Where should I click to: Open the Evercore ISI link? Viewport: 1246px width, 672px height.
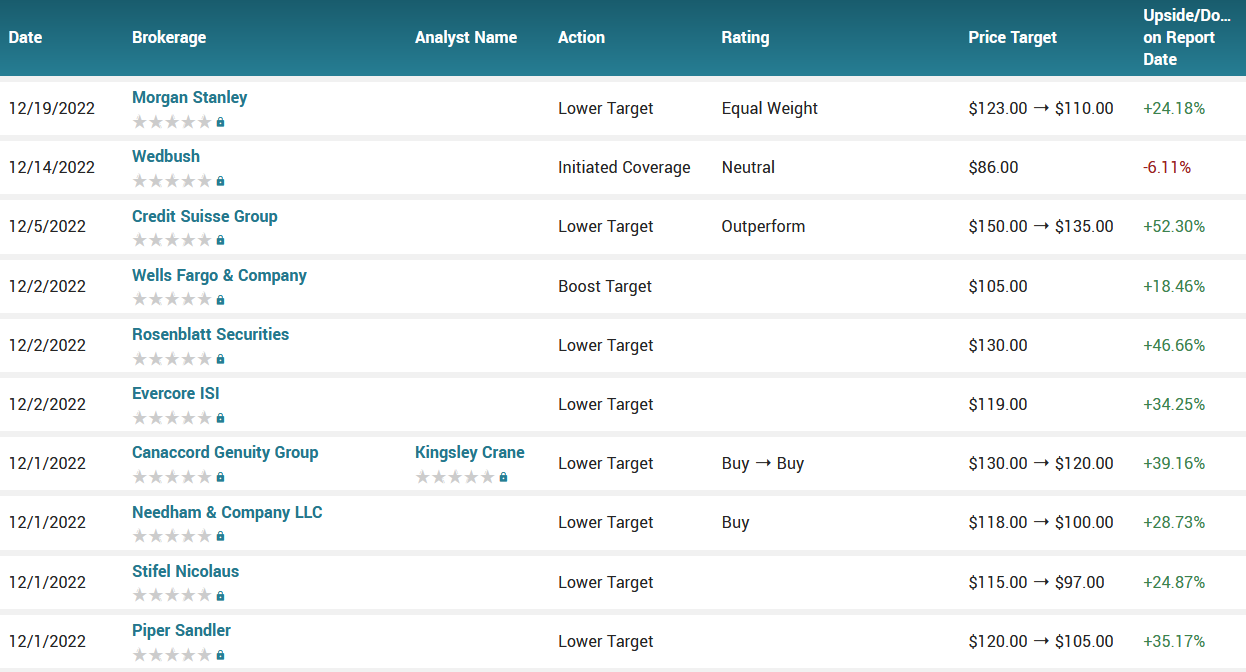(176, 393)
